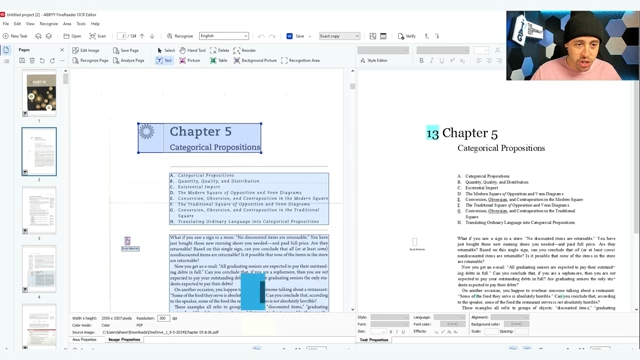The width and height of the screenshot is (640, 360).
Task: Open the Tools menu
Action: click(81, 24)
